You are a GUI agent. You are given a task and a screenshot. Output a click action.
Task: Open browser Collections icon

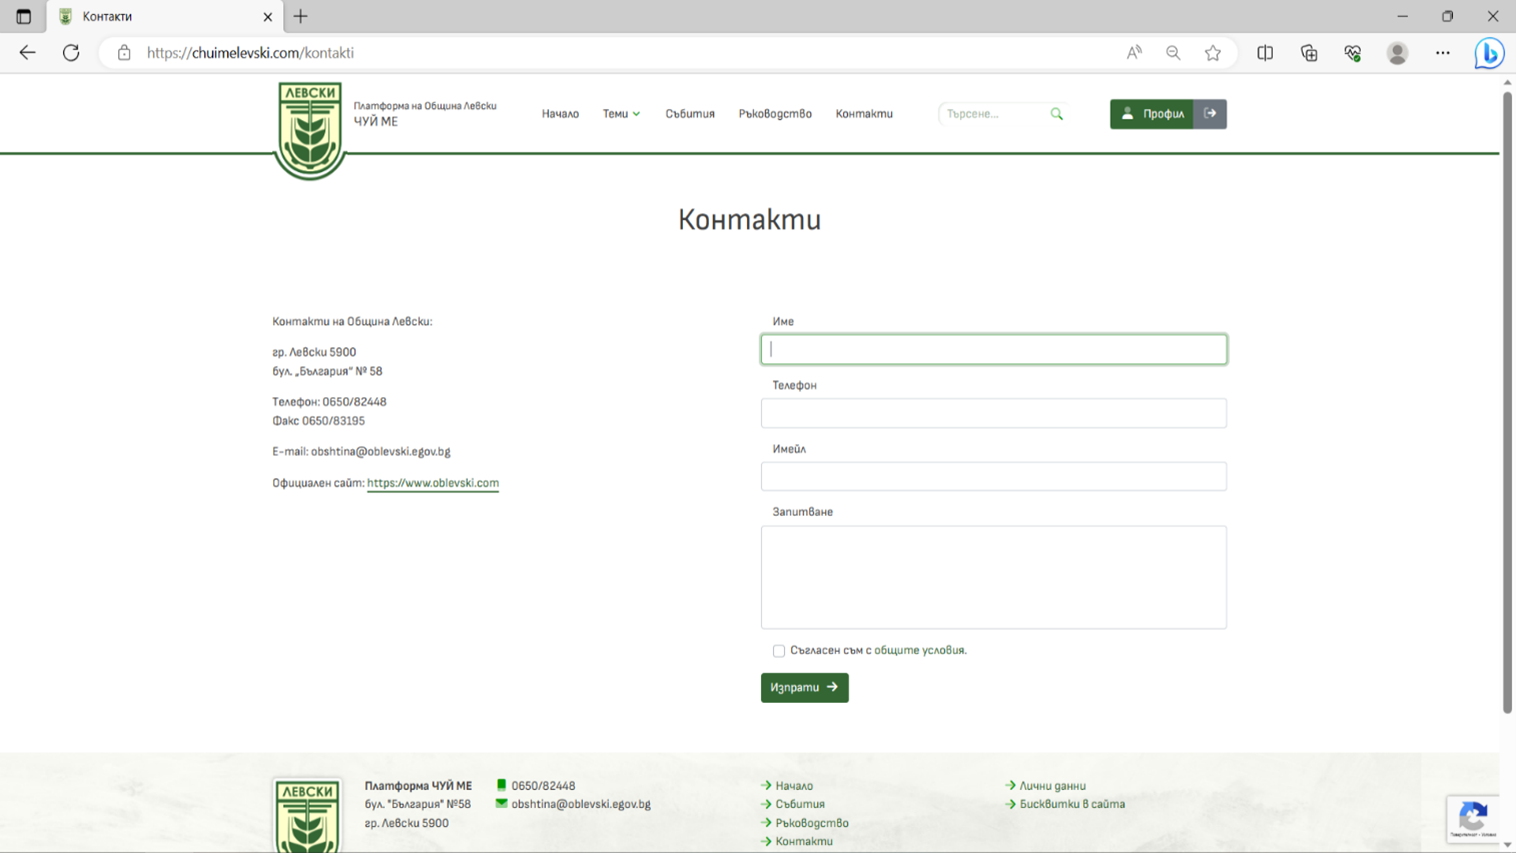tap(1308, 53)
